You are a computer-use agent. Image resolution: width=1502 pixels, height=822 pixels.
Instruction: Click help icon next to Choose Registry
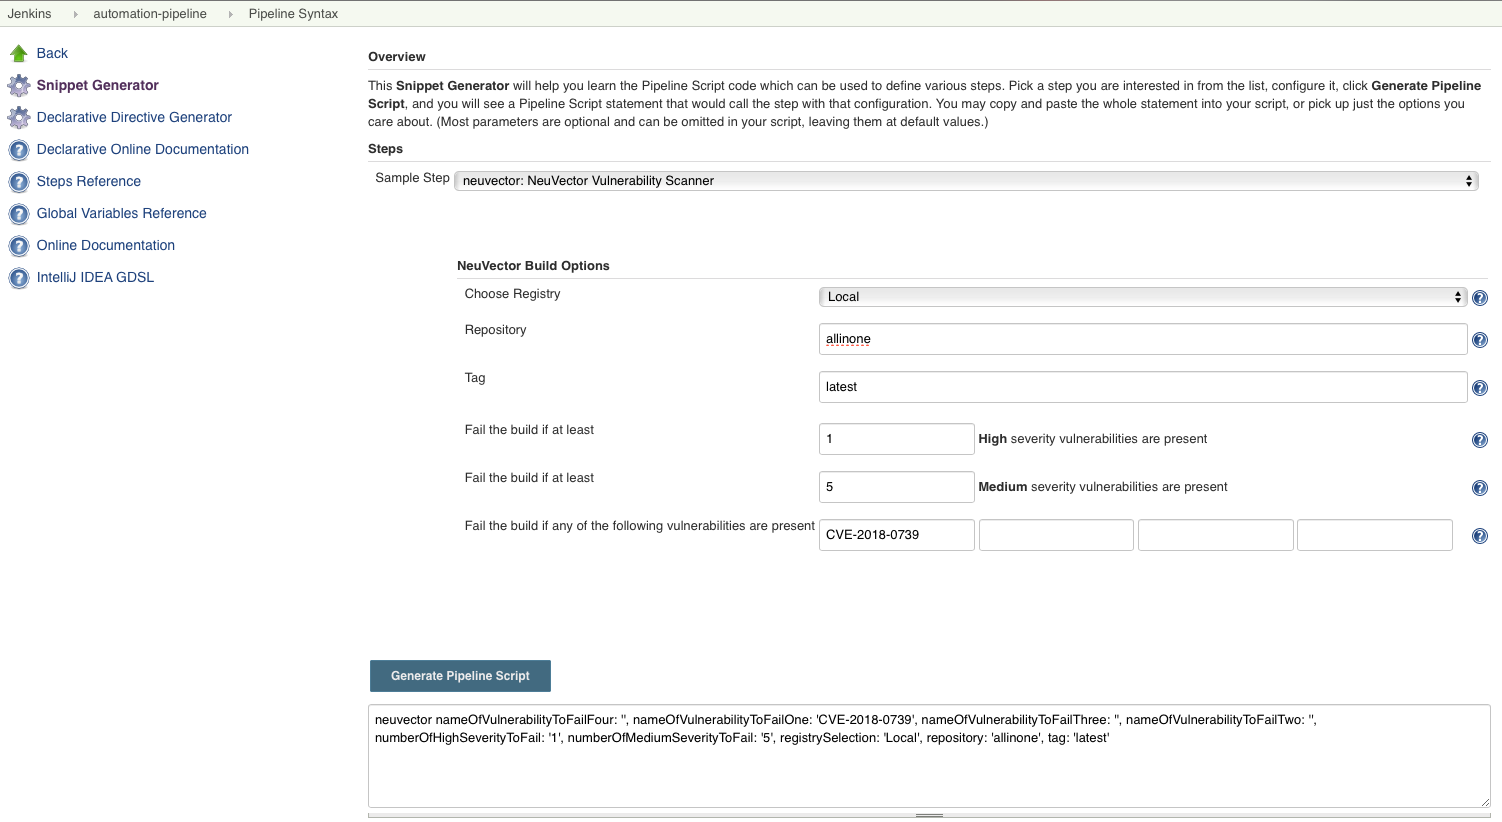pyautogui.click(x=1480, y=298)
